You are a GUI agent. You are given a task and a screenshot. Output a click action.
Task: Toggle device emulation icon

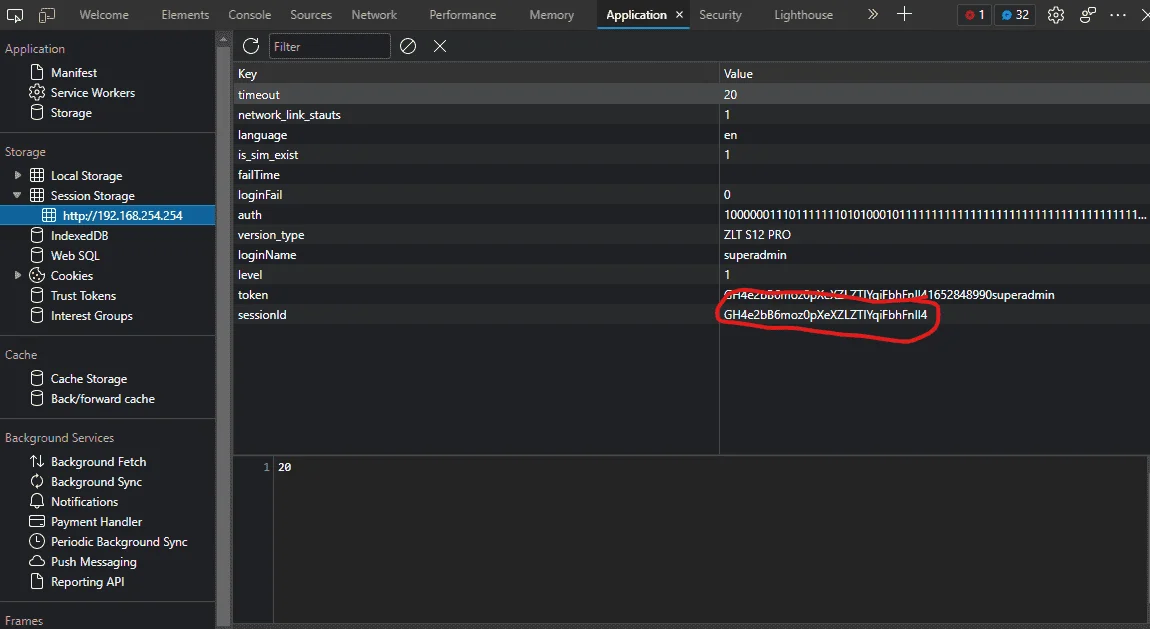[46, 15]
